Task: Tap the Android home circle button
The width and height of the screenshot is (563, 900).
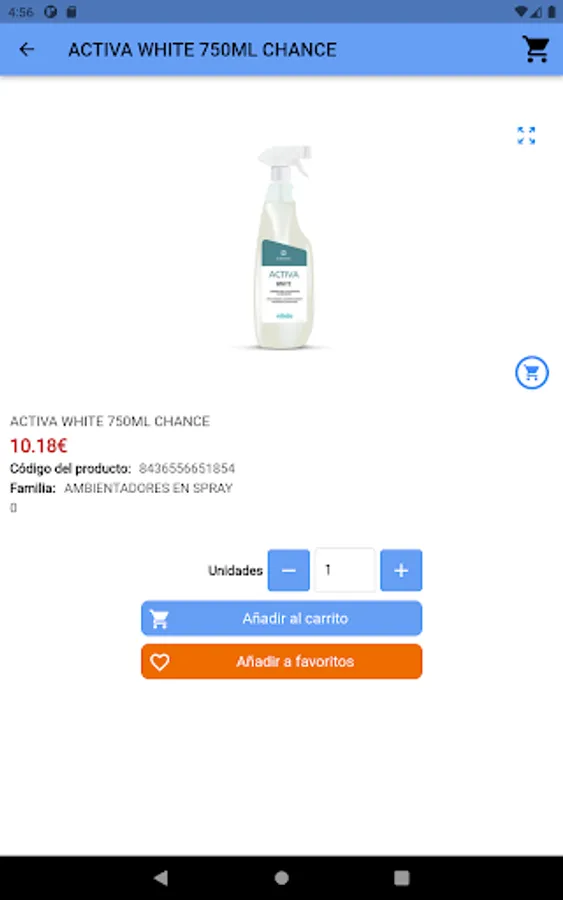Action: point(281,877)
